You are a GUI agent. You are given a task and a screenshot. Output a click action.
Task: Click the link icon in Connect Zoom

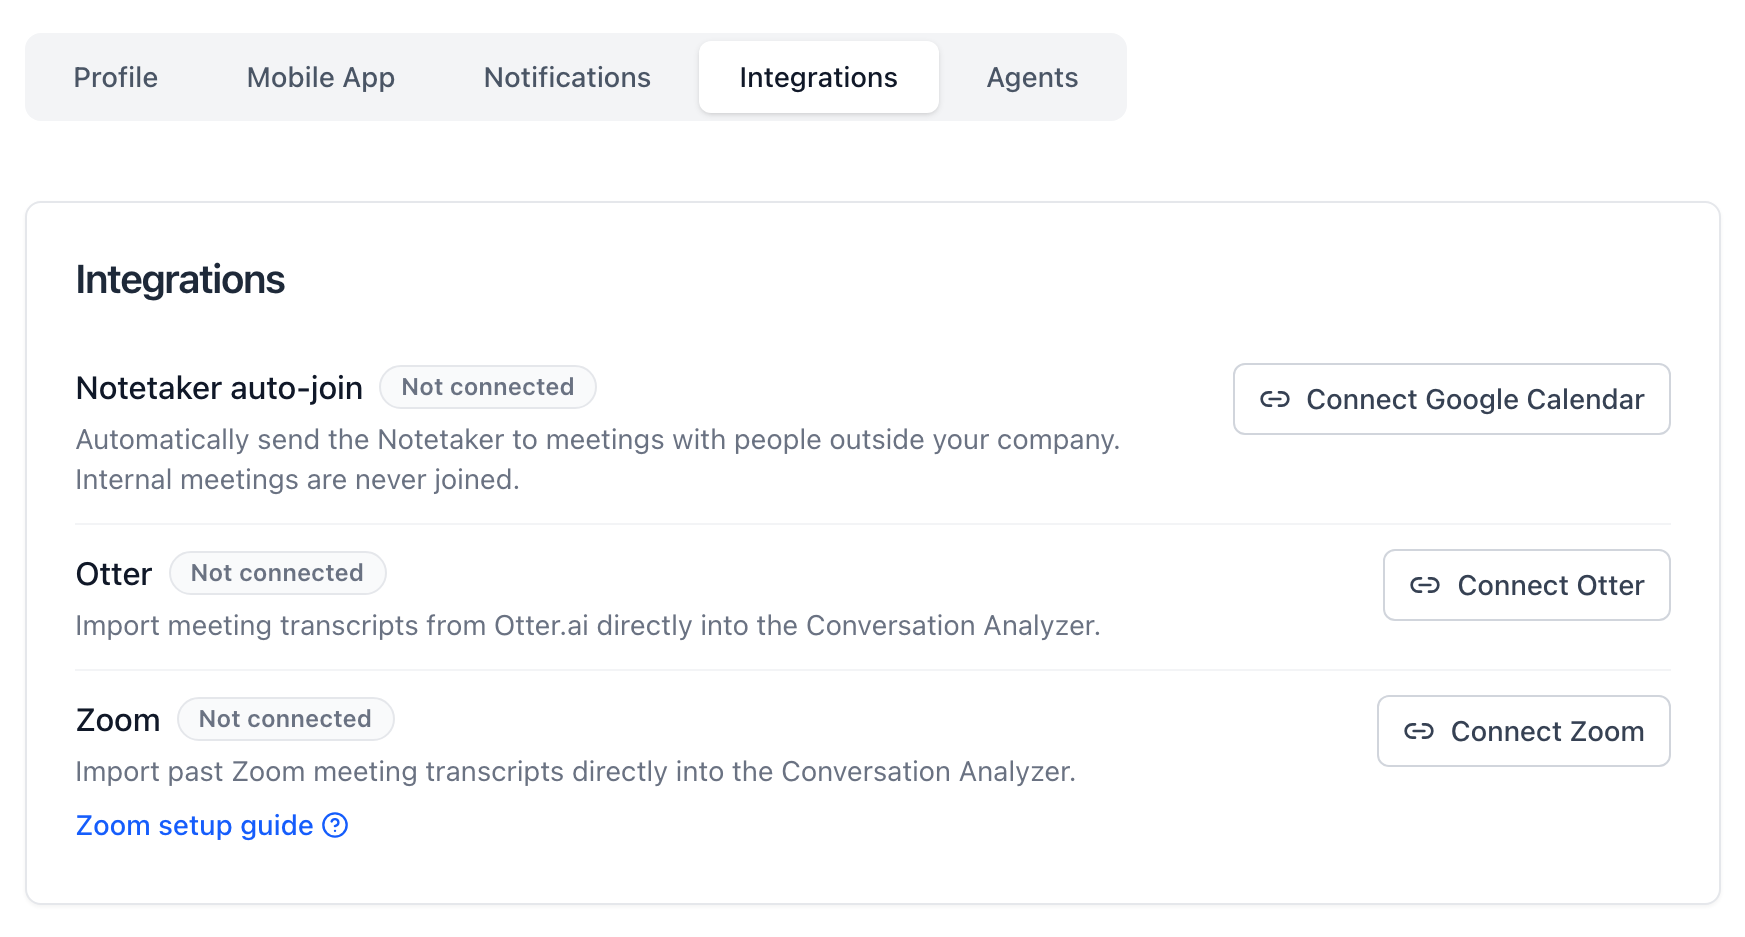[1419, 731]
